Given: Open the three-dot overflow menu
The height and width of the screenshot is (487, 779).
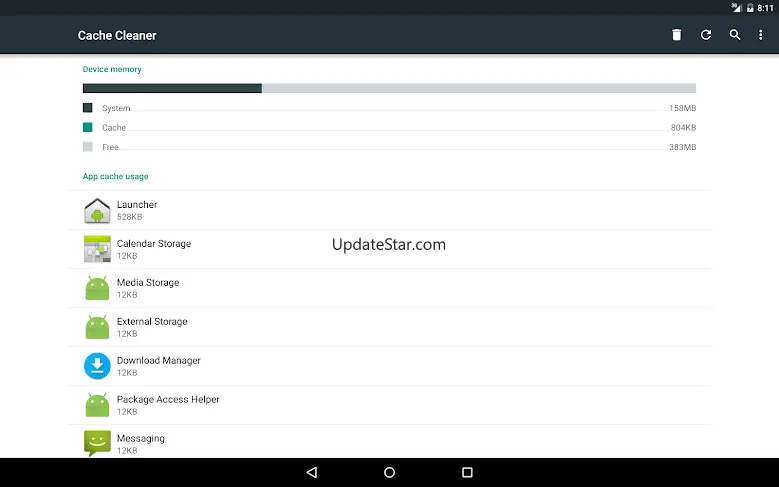Looking at the screenshot, I should coord(760,35).
